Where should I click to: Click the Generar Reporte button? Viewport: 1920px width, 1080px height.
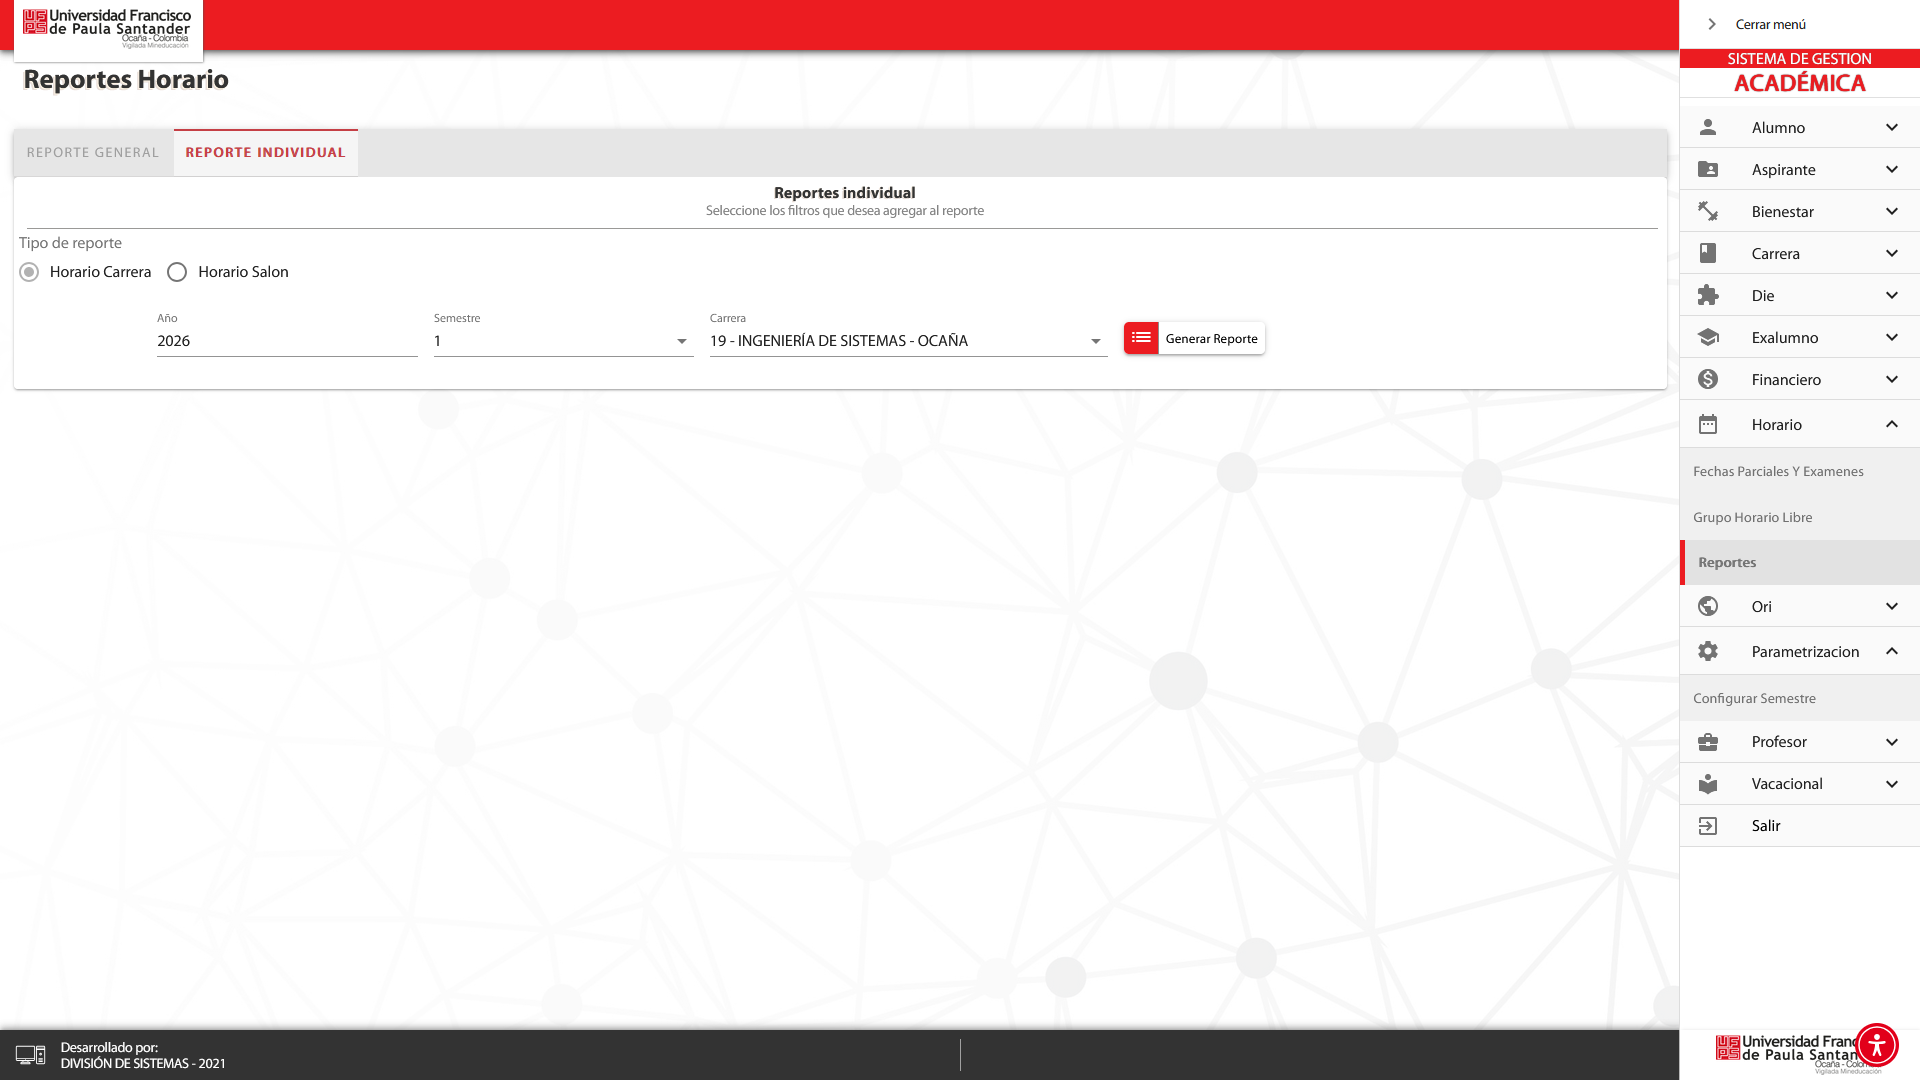point(1194,338)
